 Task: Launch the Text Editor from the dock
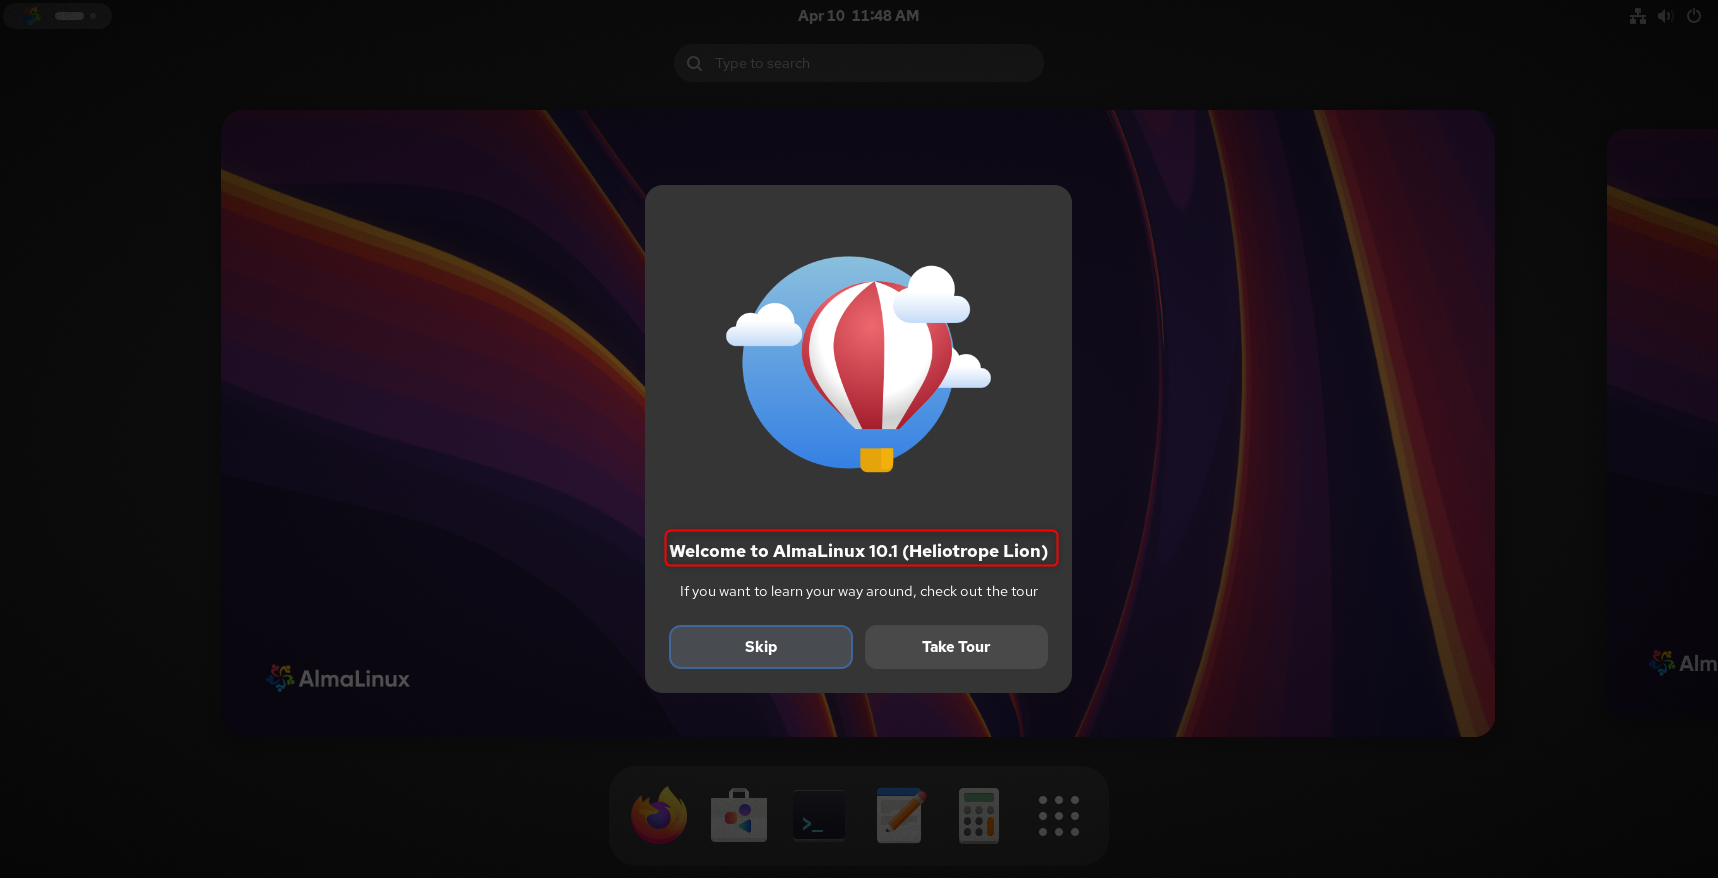[x=899, y=816]
